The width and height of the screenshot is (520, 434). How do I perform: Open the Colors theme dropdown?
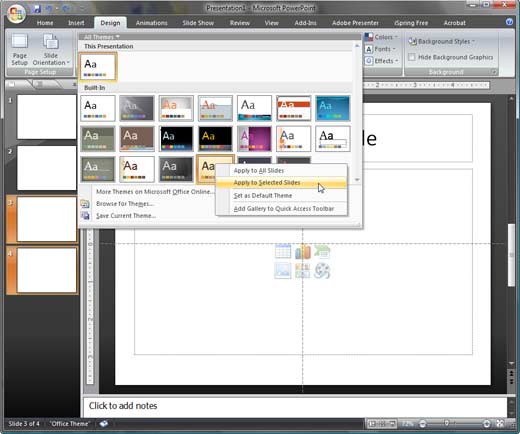[x=382, y=37]
